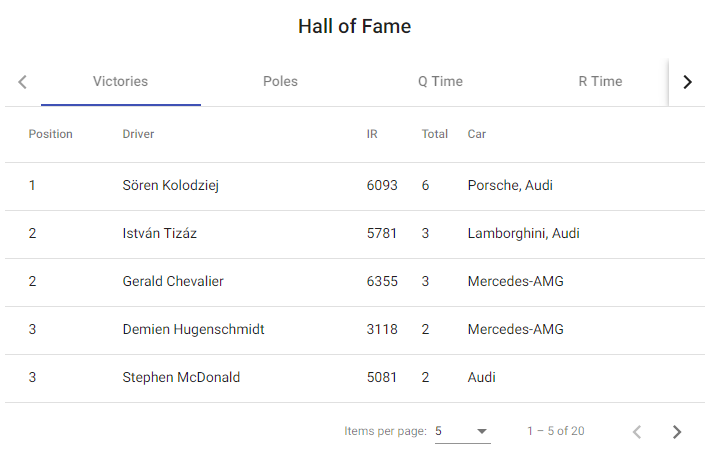Click IR value 5781
This screenshot has width=714, height=462.
click(x=382, y=234)
